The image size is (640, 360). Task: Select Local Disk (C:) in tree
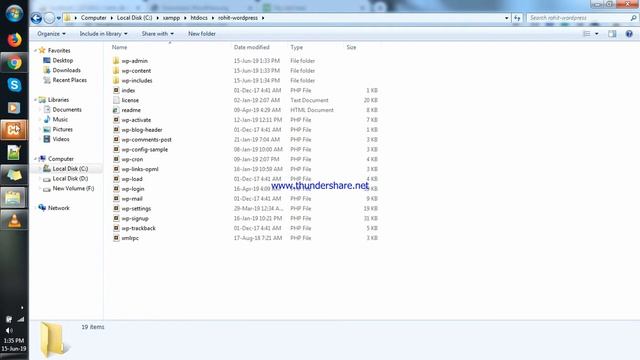point(70,169)
